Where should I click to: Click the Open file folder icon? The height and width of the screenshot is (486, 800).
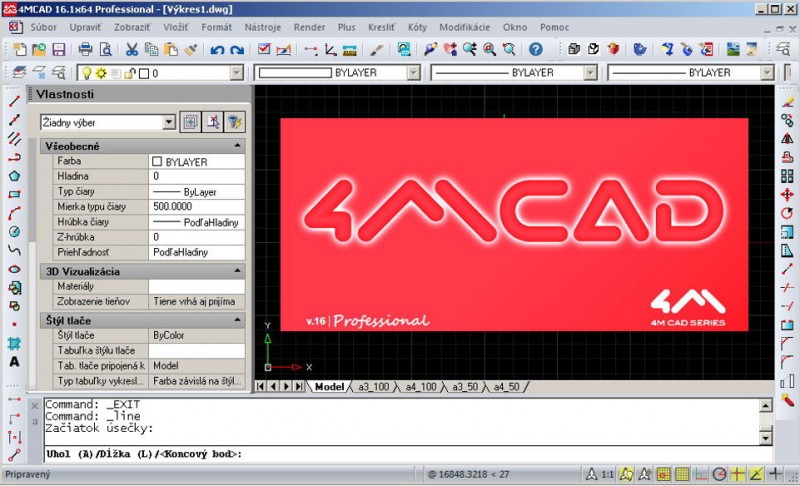39,49
